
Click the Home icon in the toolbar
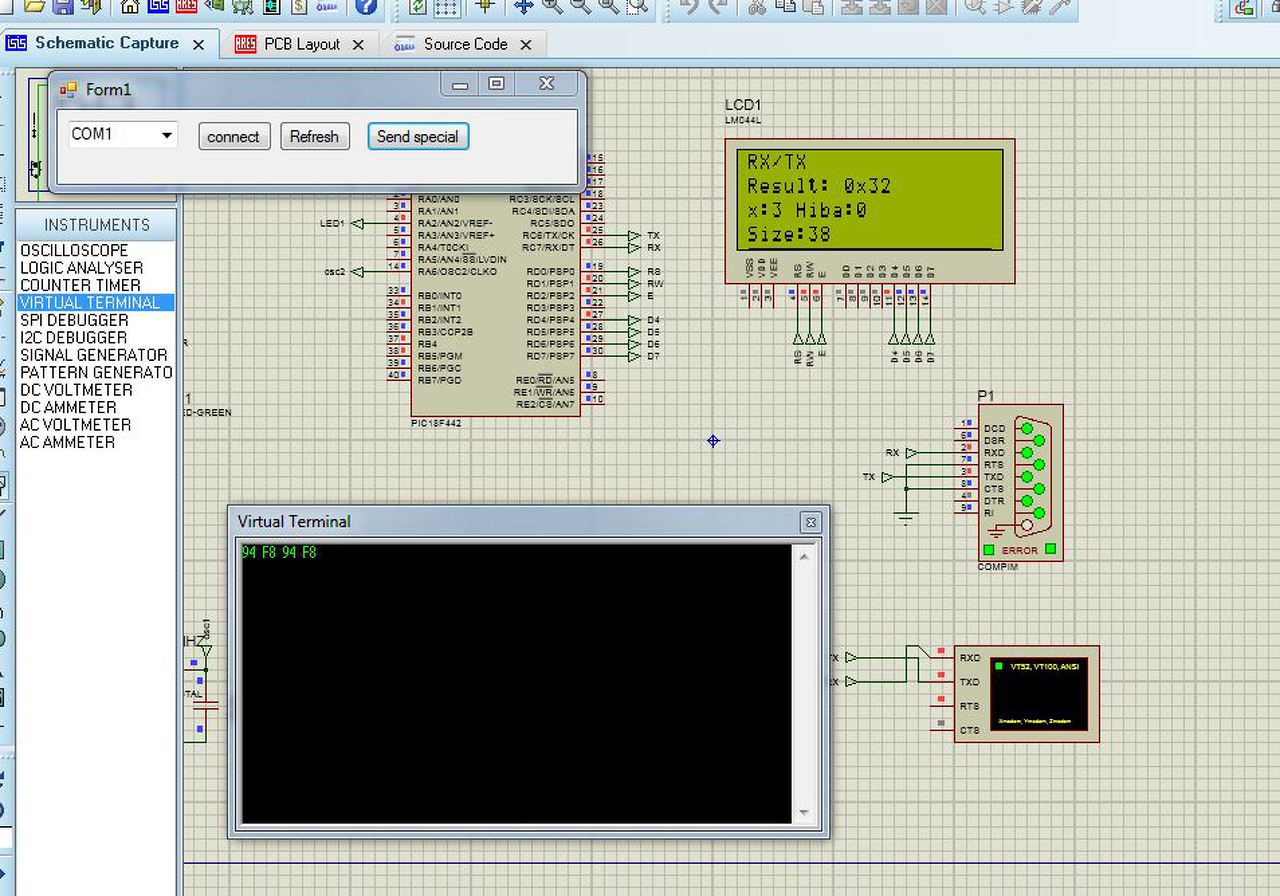(x=129, y=6)
